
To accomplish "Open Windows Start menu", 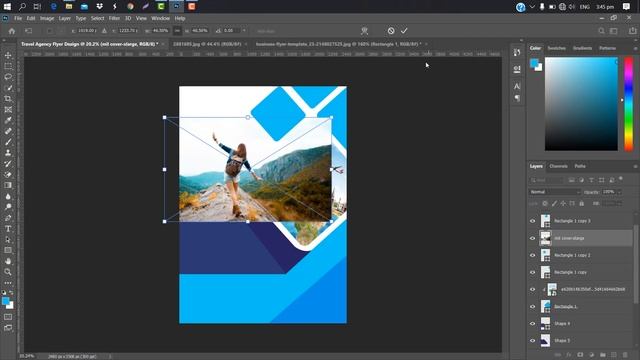I will pyautogui.click(x=7, y=7).
